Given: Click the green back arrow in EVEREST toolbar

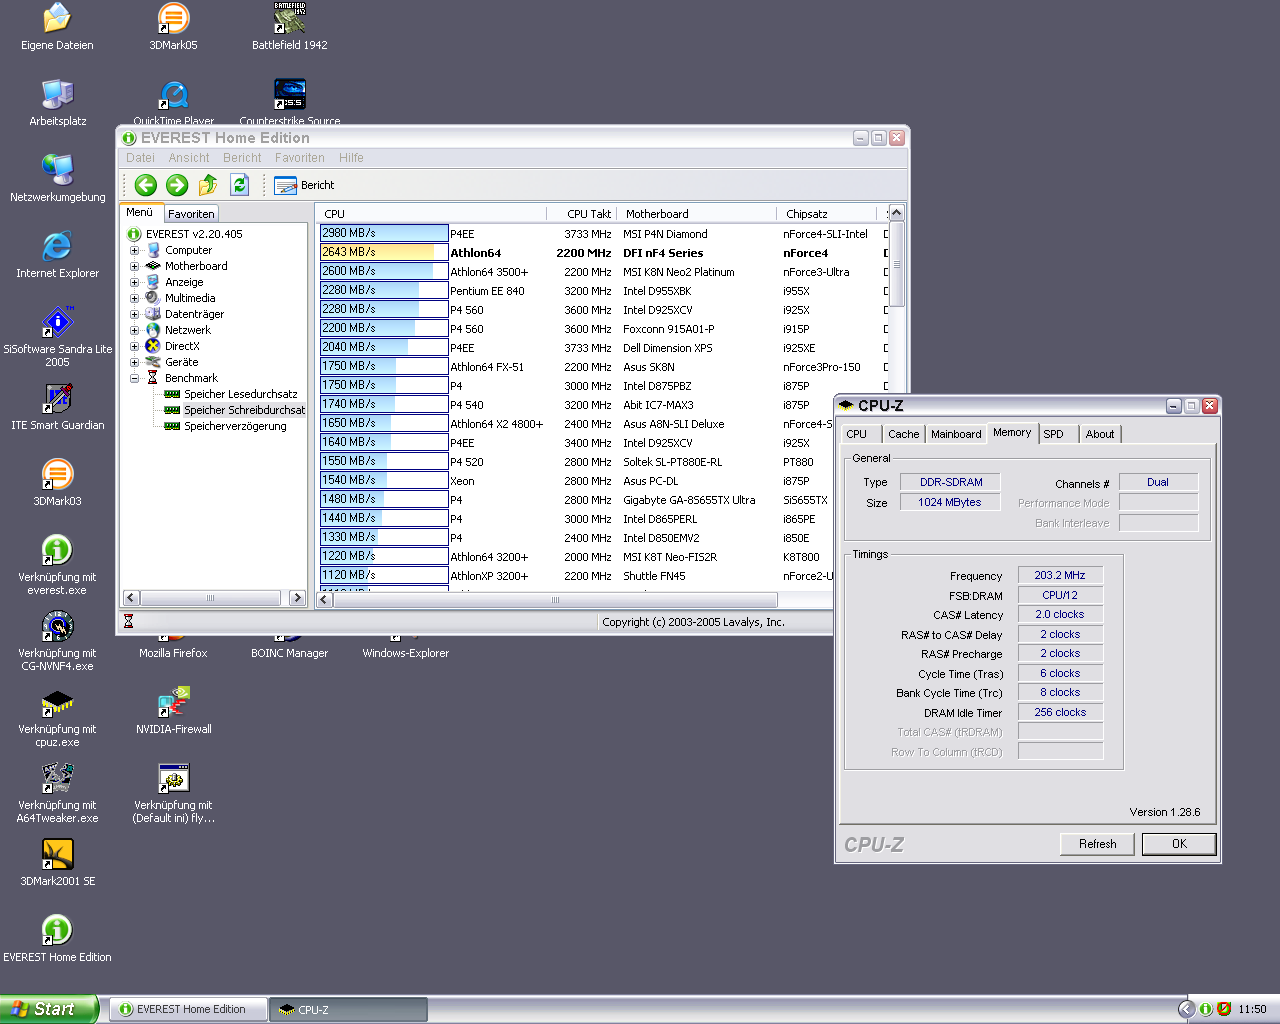Looking at the screenshot, I should point(146,185).
